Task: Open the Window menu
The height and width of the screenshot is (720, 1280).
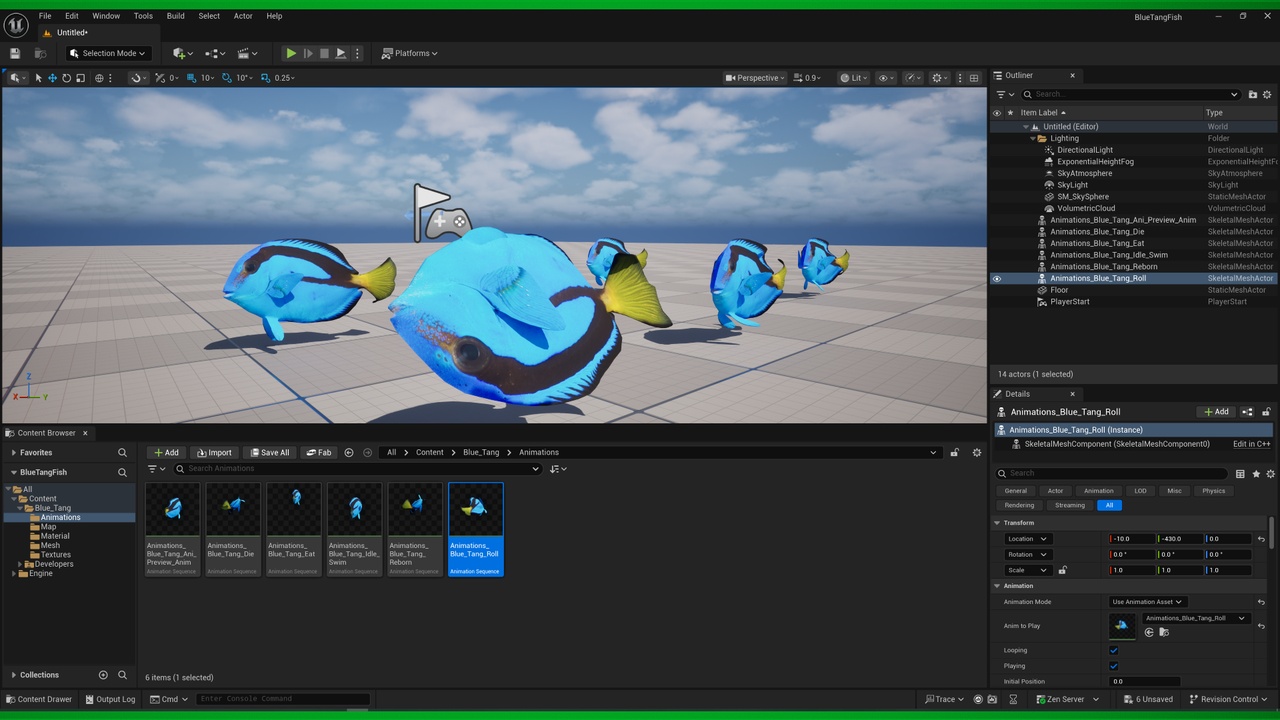Action: 106,16
